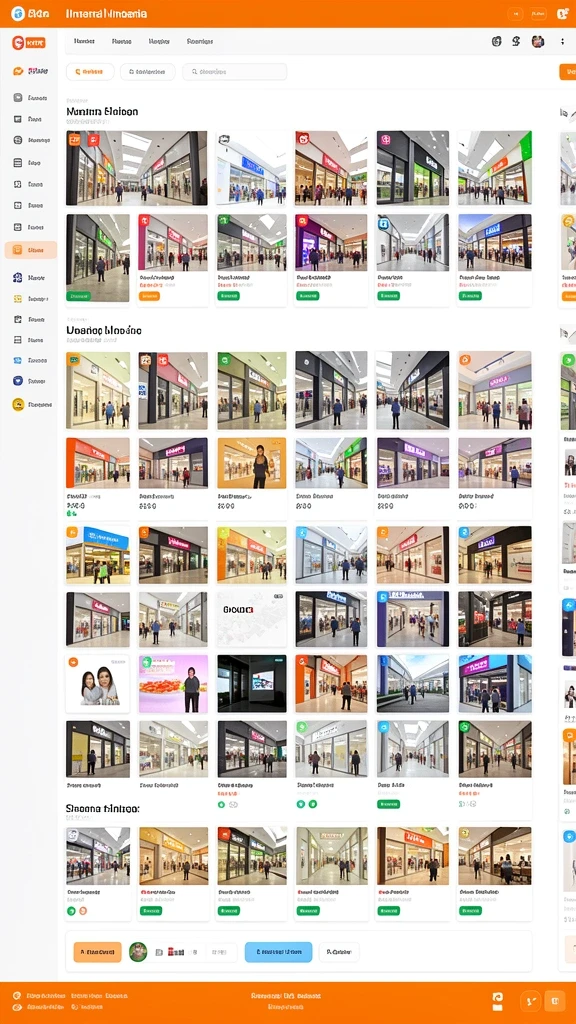Open the large first mall thumbnail

(136, 168)
